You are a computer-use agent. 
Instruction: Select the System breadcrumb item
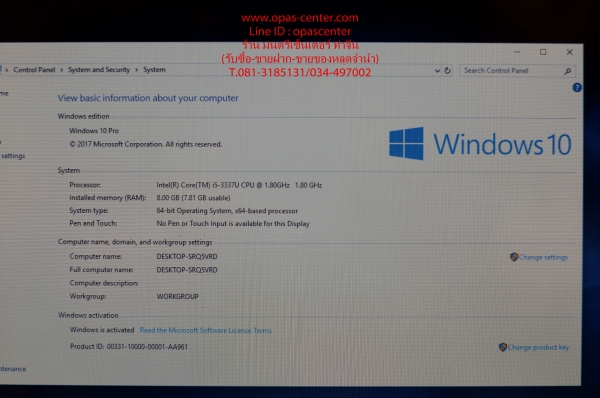[154, 70]
